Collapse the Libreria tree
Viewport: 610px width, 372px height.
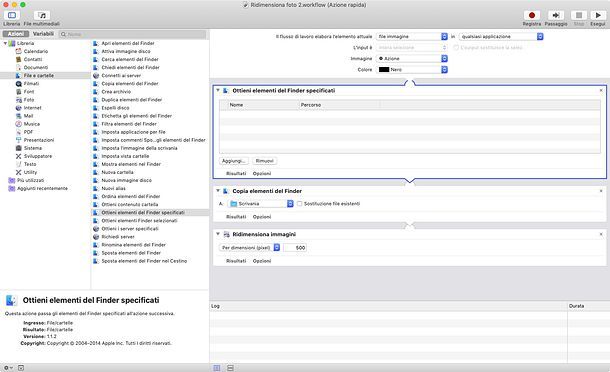(5, 43)
